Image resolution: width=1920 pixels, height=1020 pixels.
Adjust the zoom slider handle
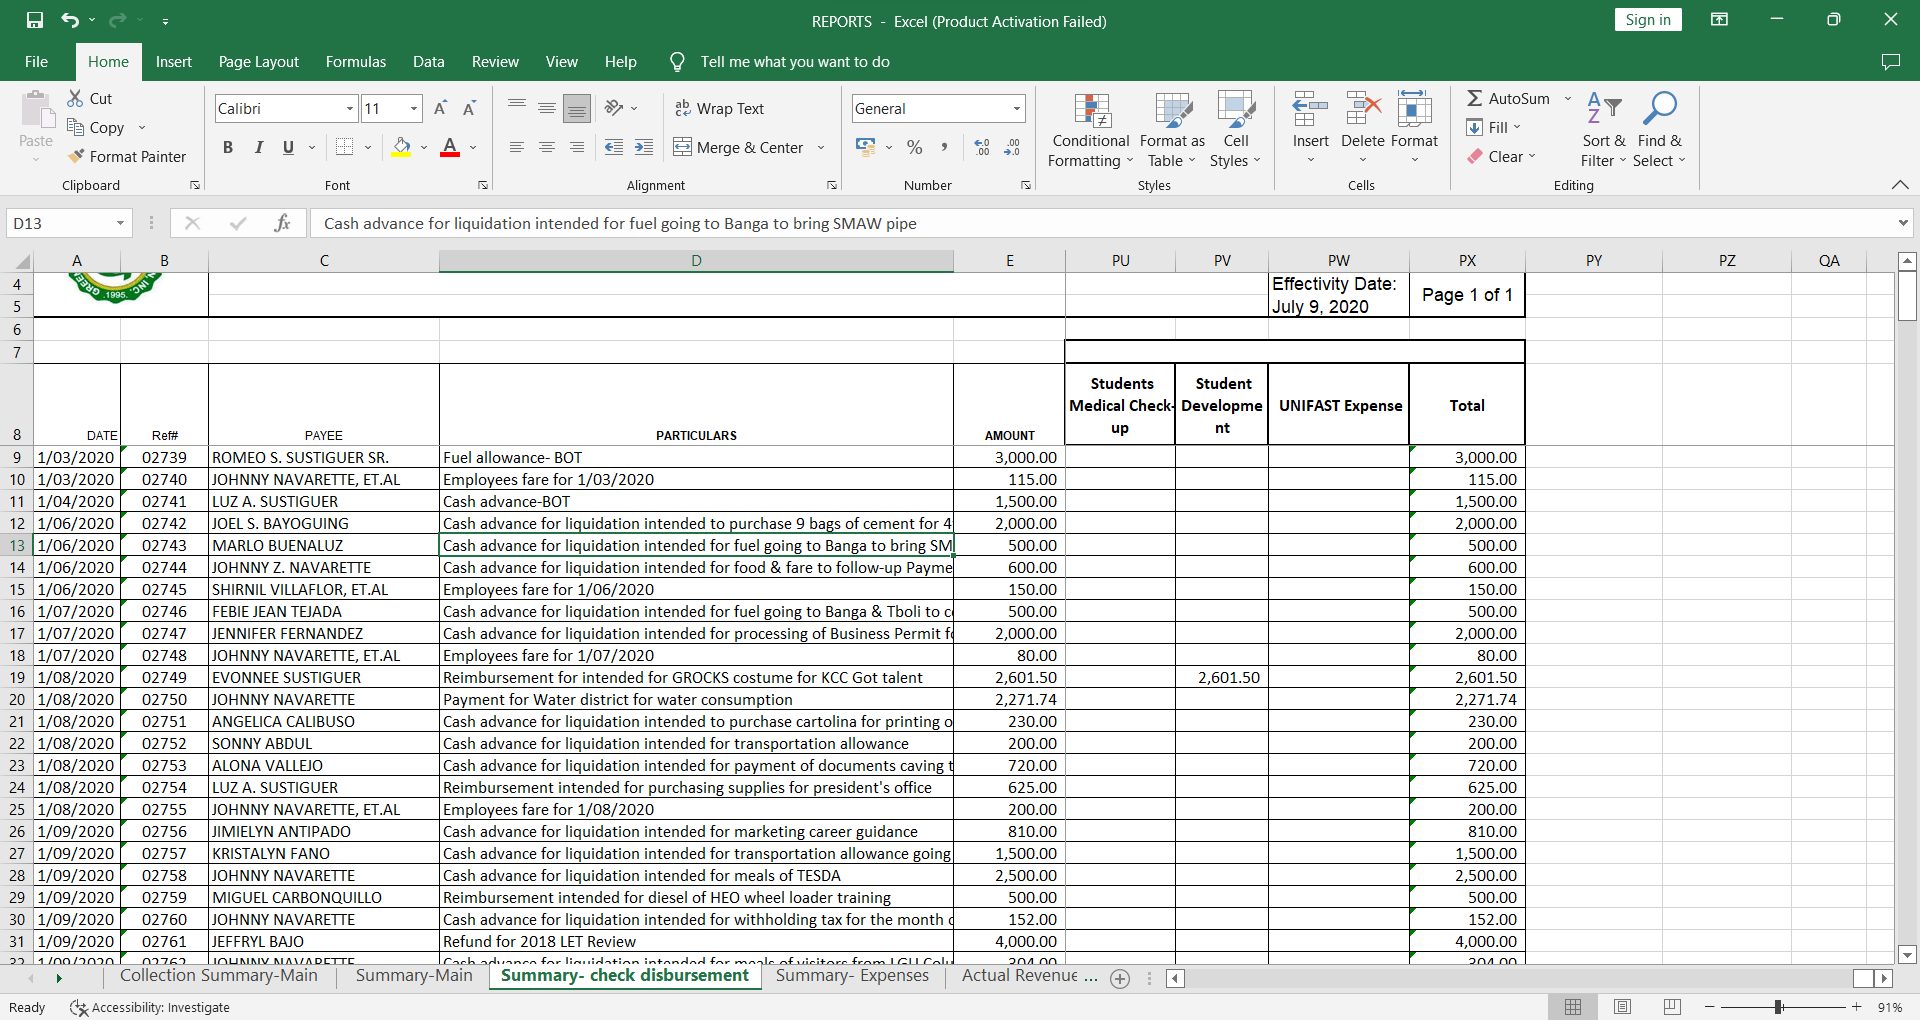click(x=1779, y=1007)
